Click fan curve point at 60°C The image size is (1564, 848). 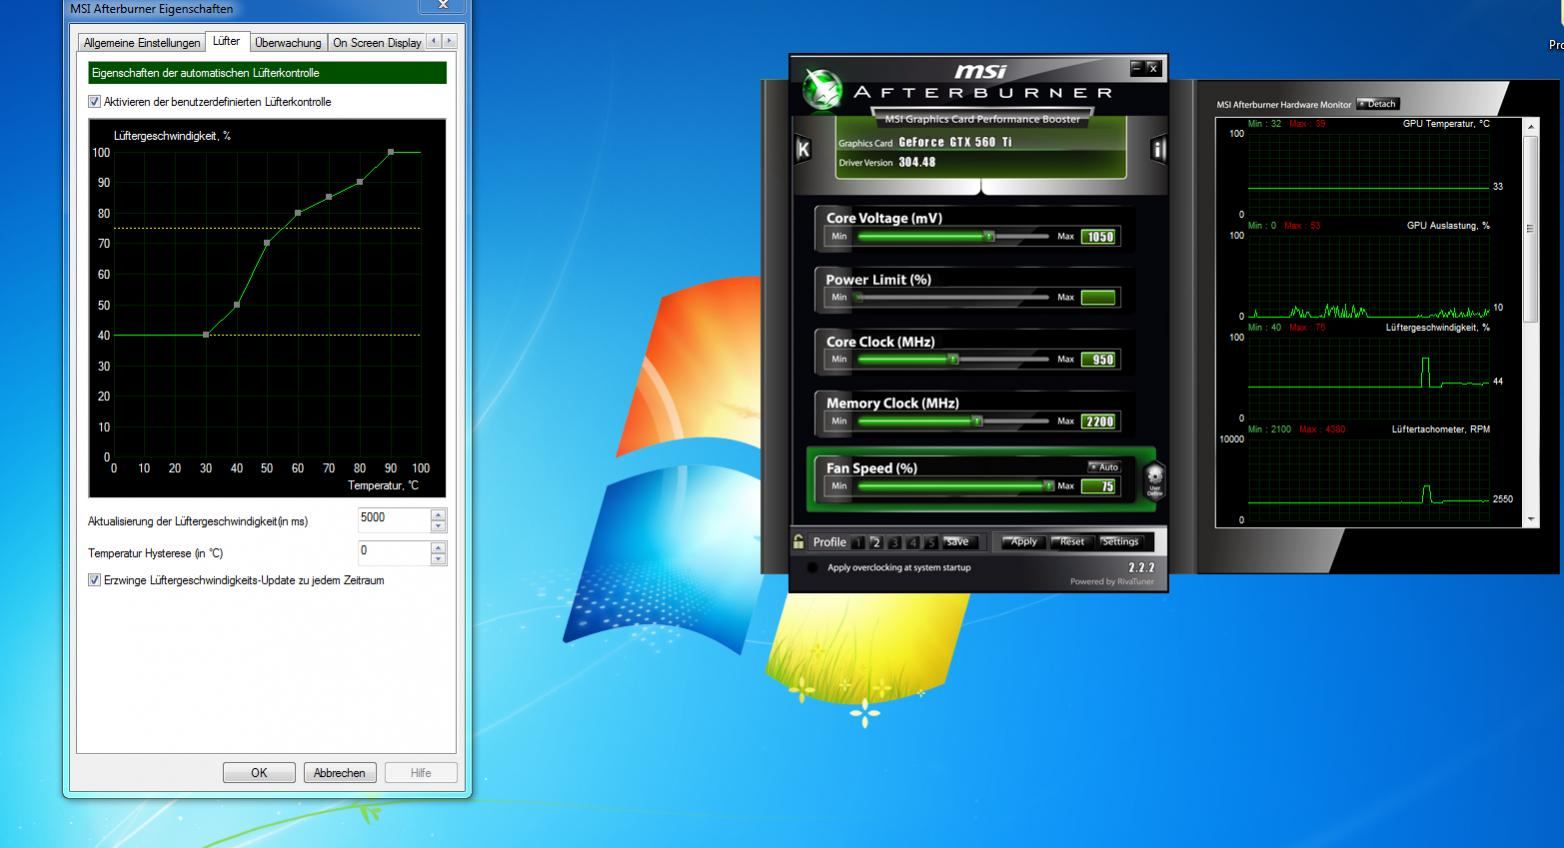298,213
